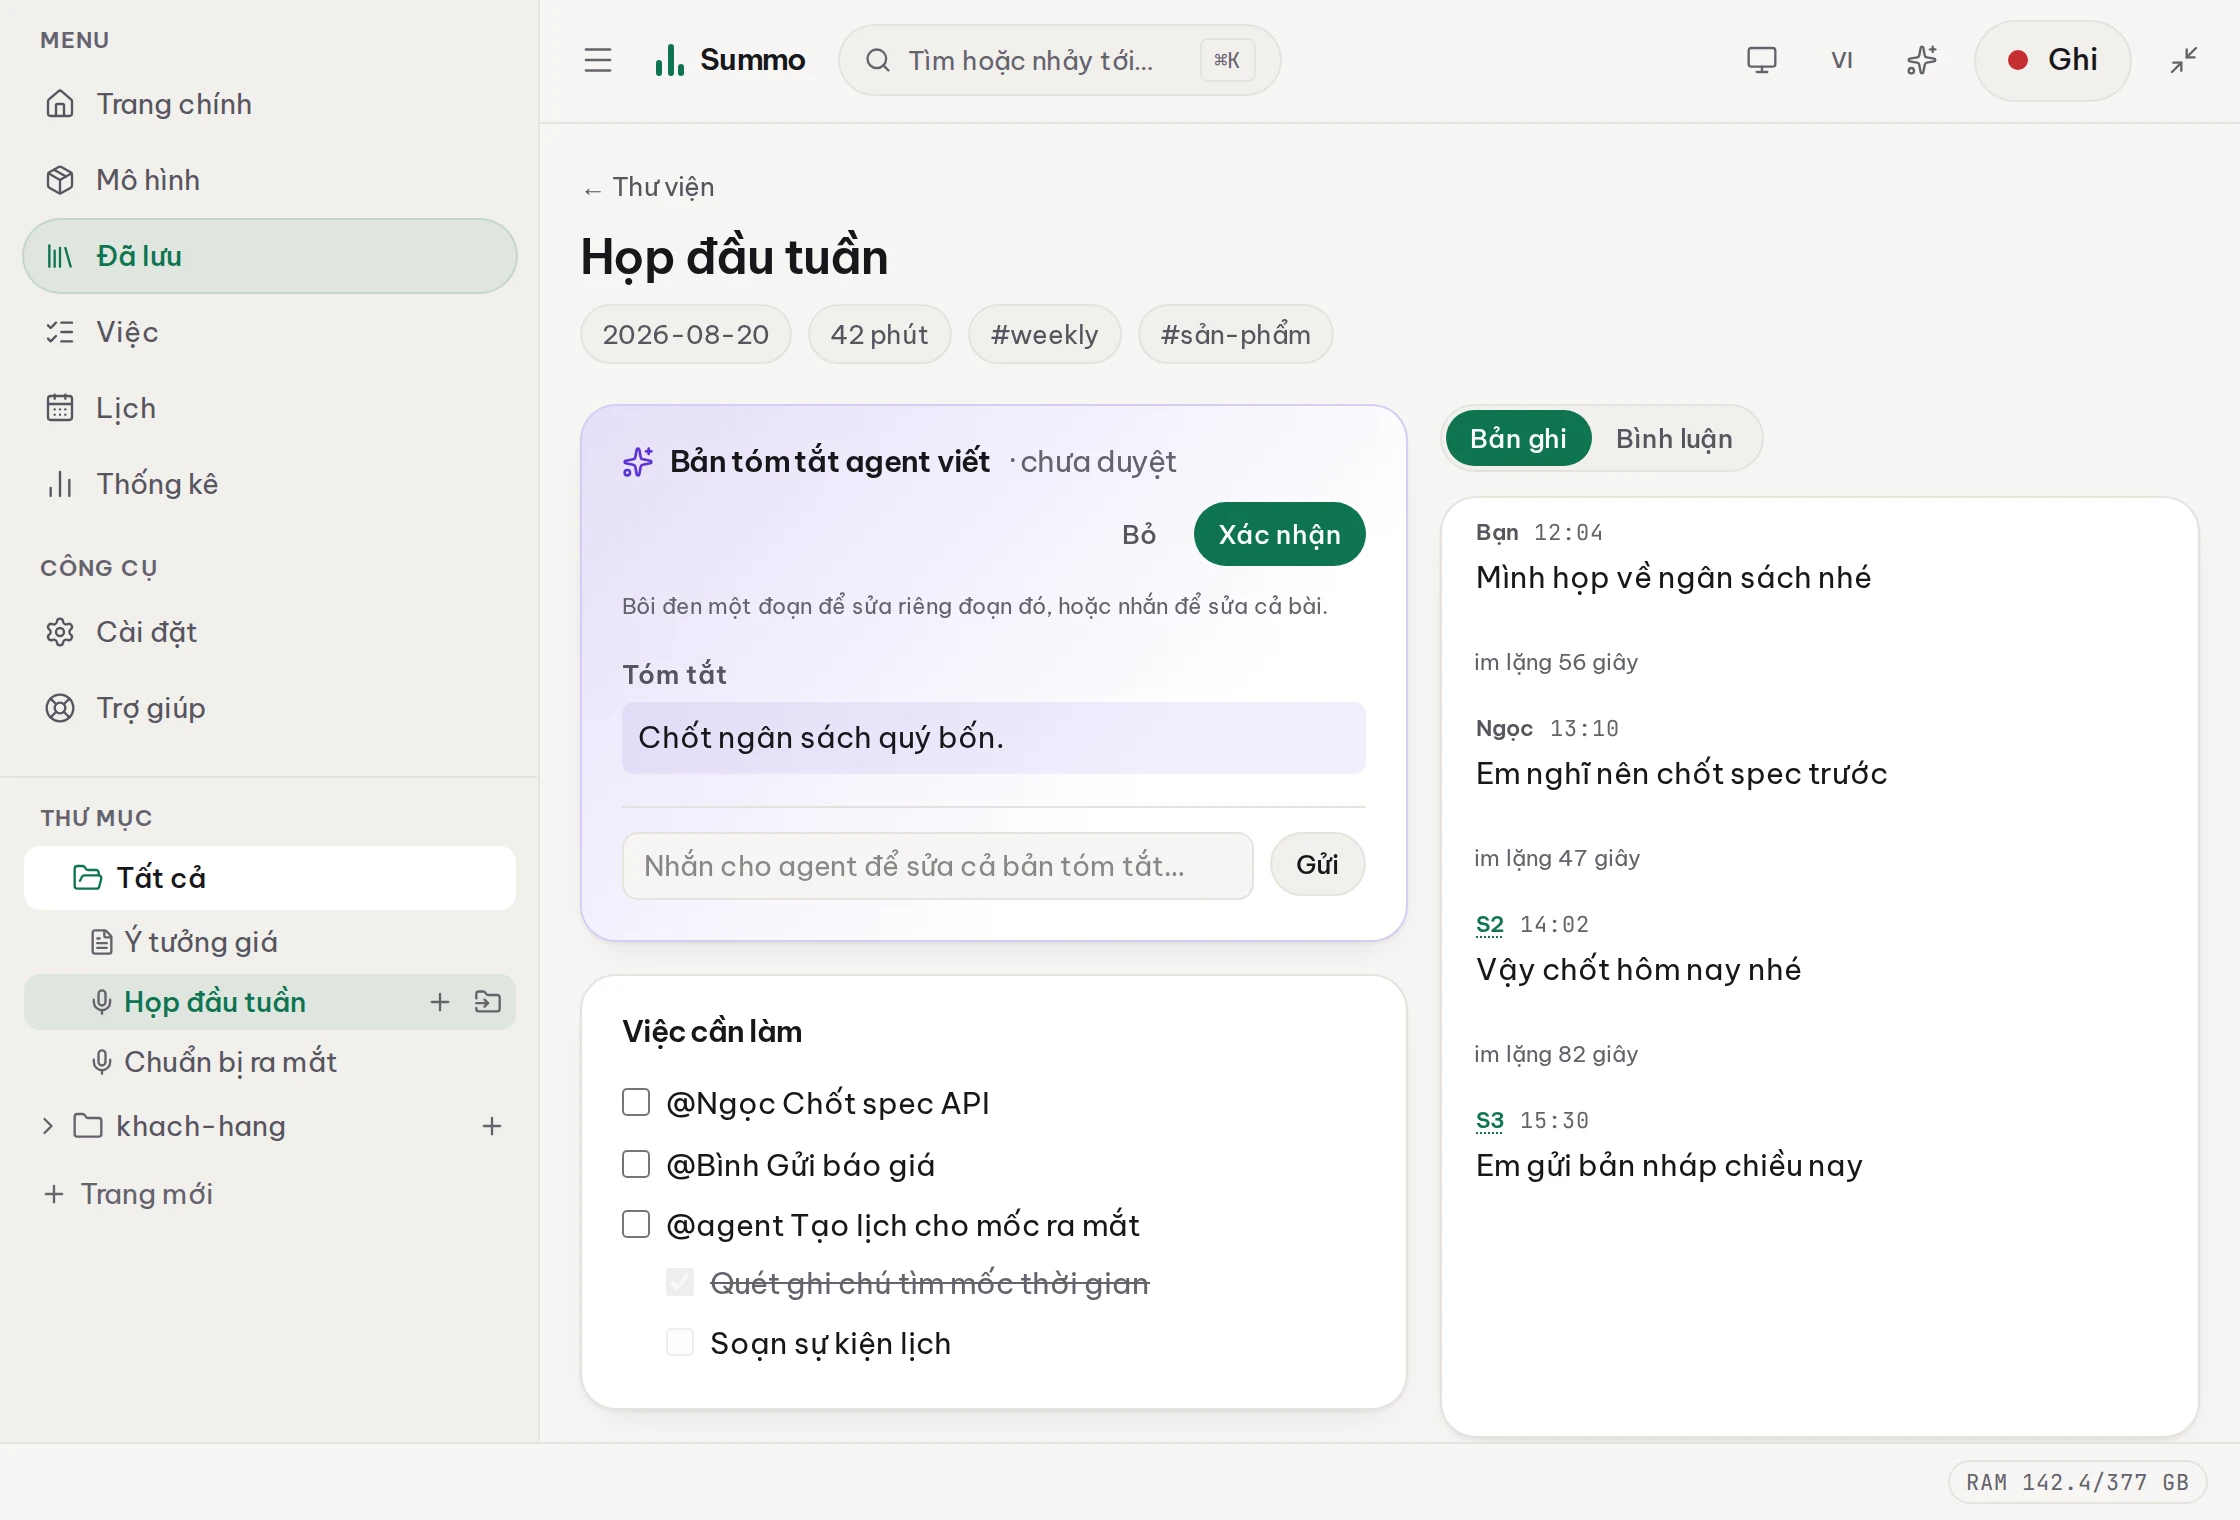Open Lịch calendar in the sidebar

pos(270,408)
